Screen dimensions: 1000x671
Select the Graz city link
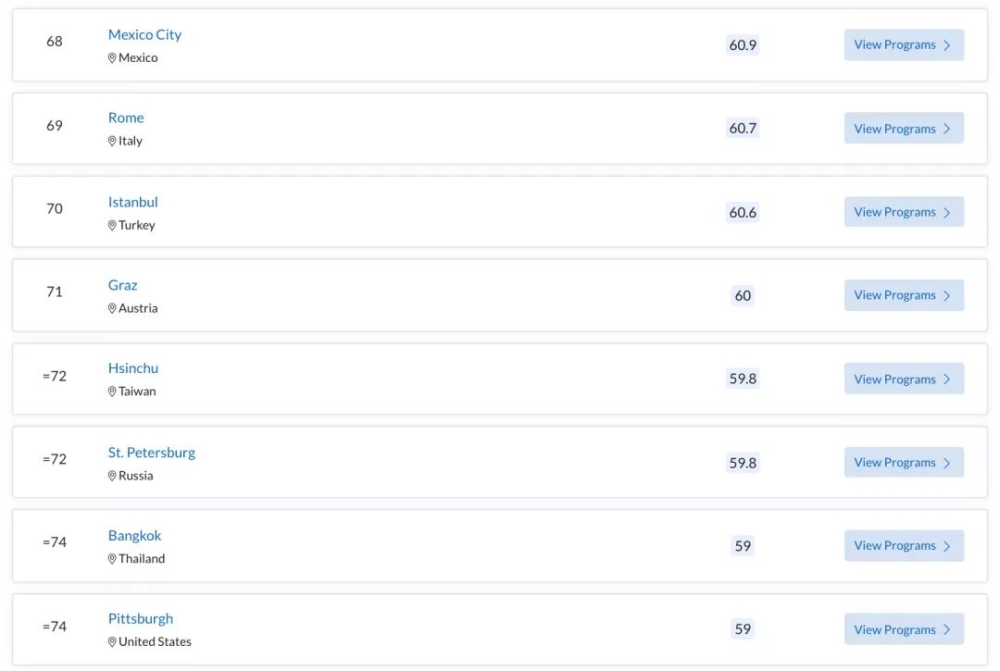122,284
